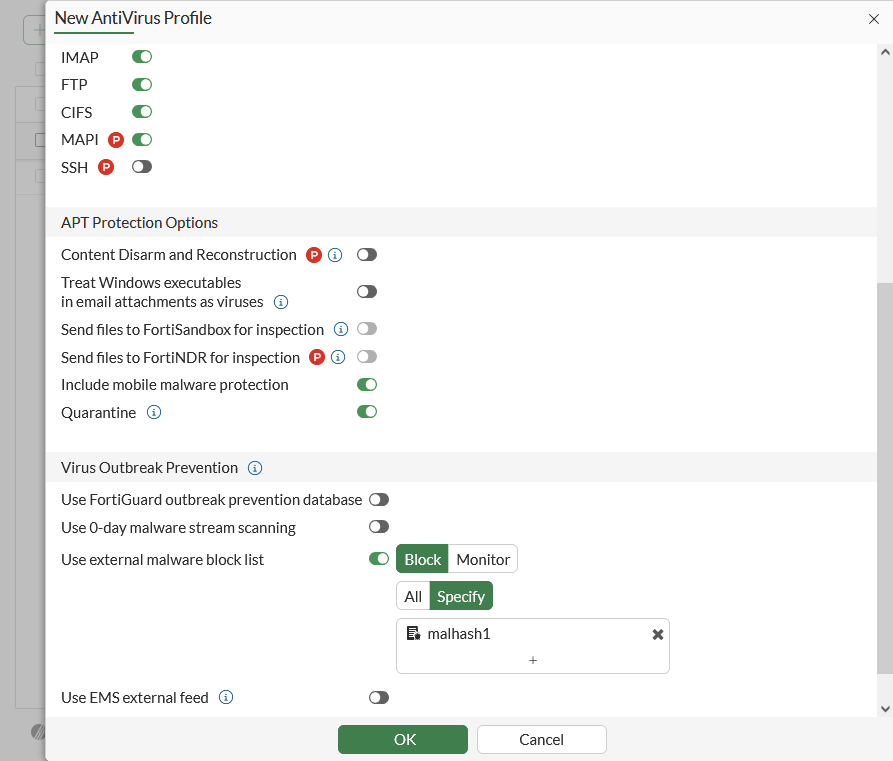This screenshot has height=761, width=893.
Task: Select the All option for block list
Action: point(413,597)
